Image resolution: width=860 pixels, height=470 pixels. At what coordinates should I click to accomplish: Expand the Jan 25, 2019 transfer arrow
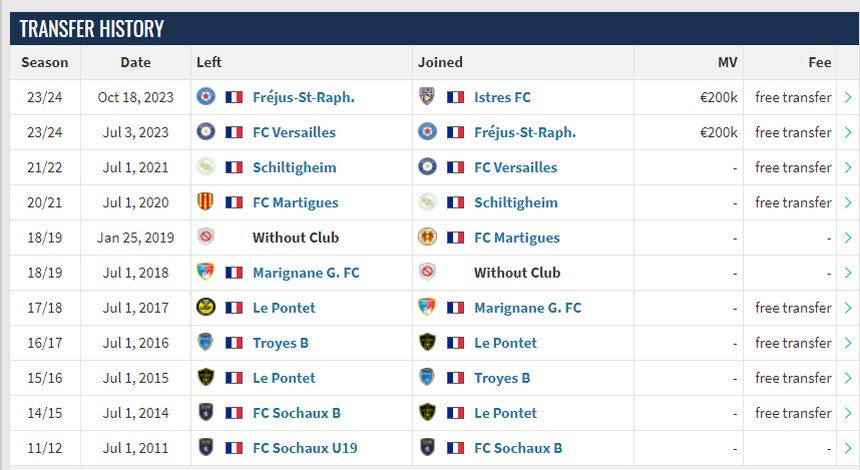point(848,237)
